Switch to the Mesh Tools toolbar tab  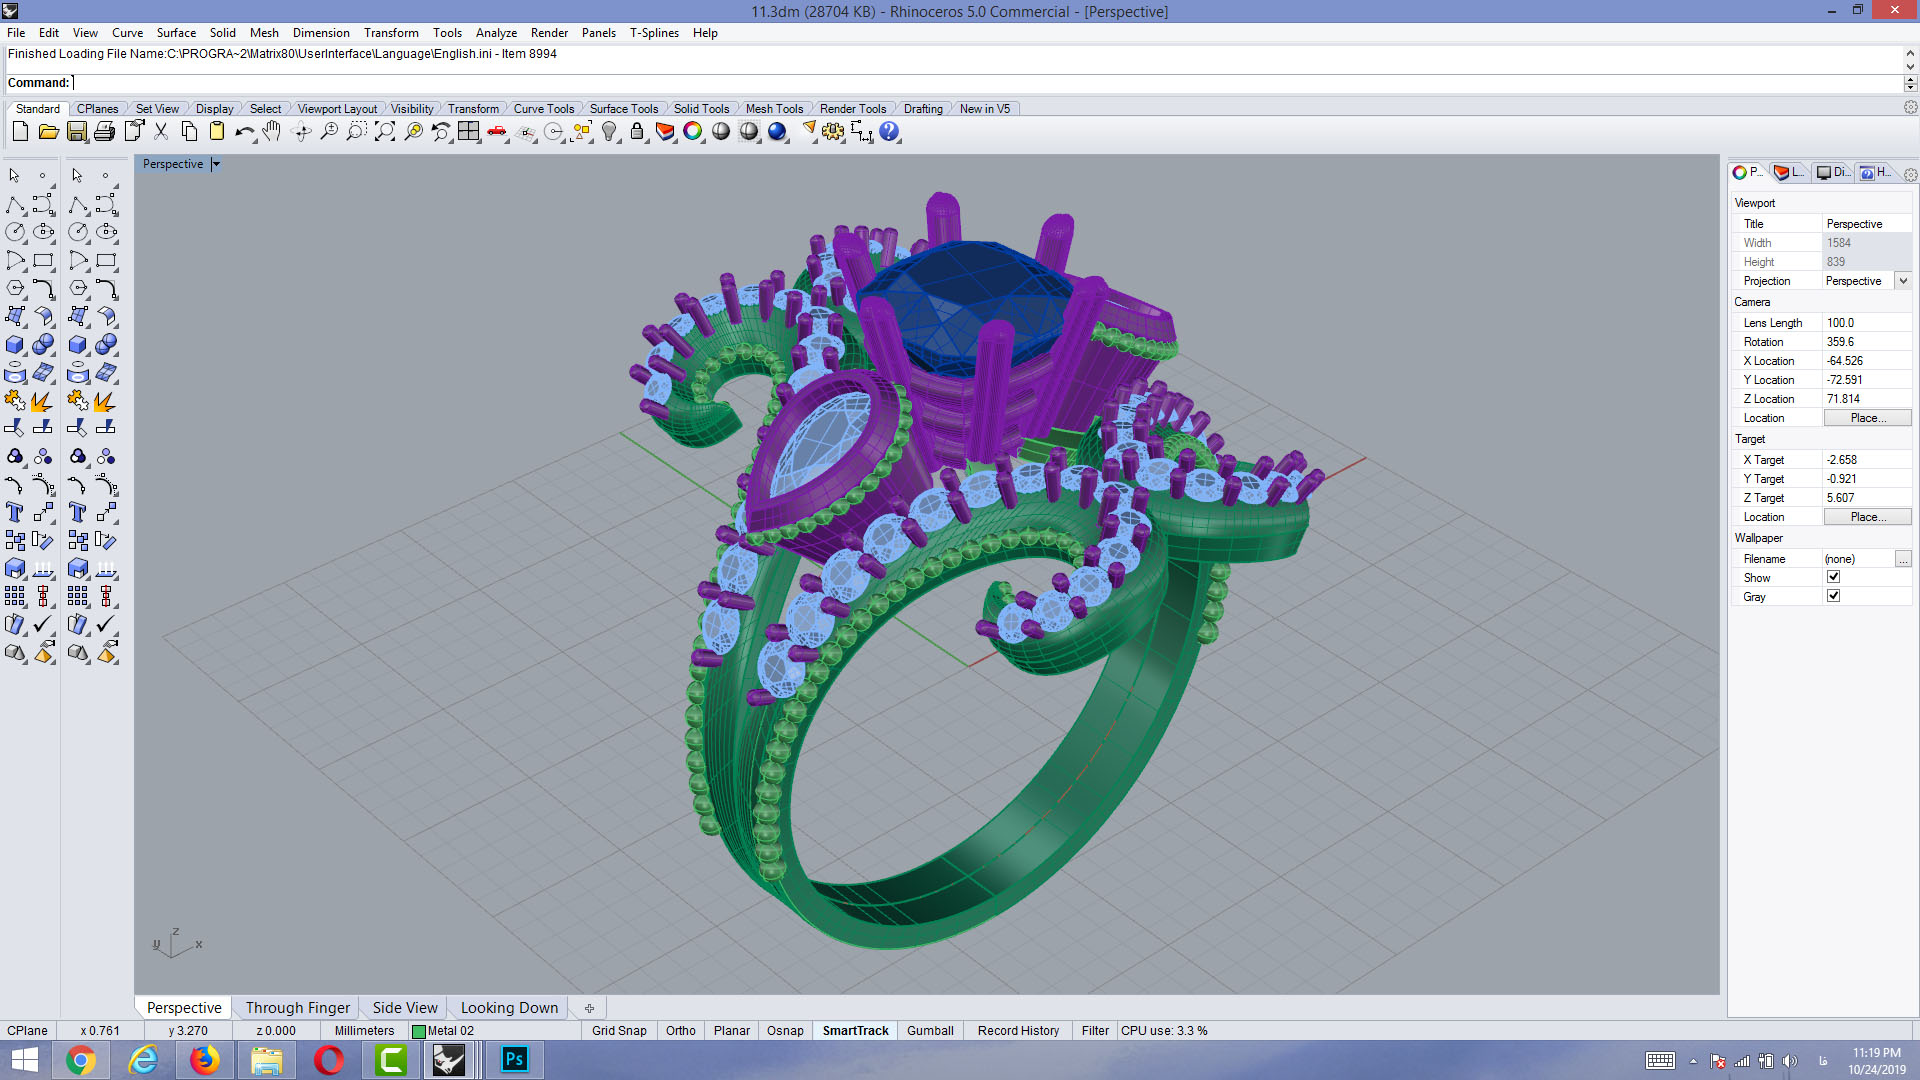click(774, 109)
